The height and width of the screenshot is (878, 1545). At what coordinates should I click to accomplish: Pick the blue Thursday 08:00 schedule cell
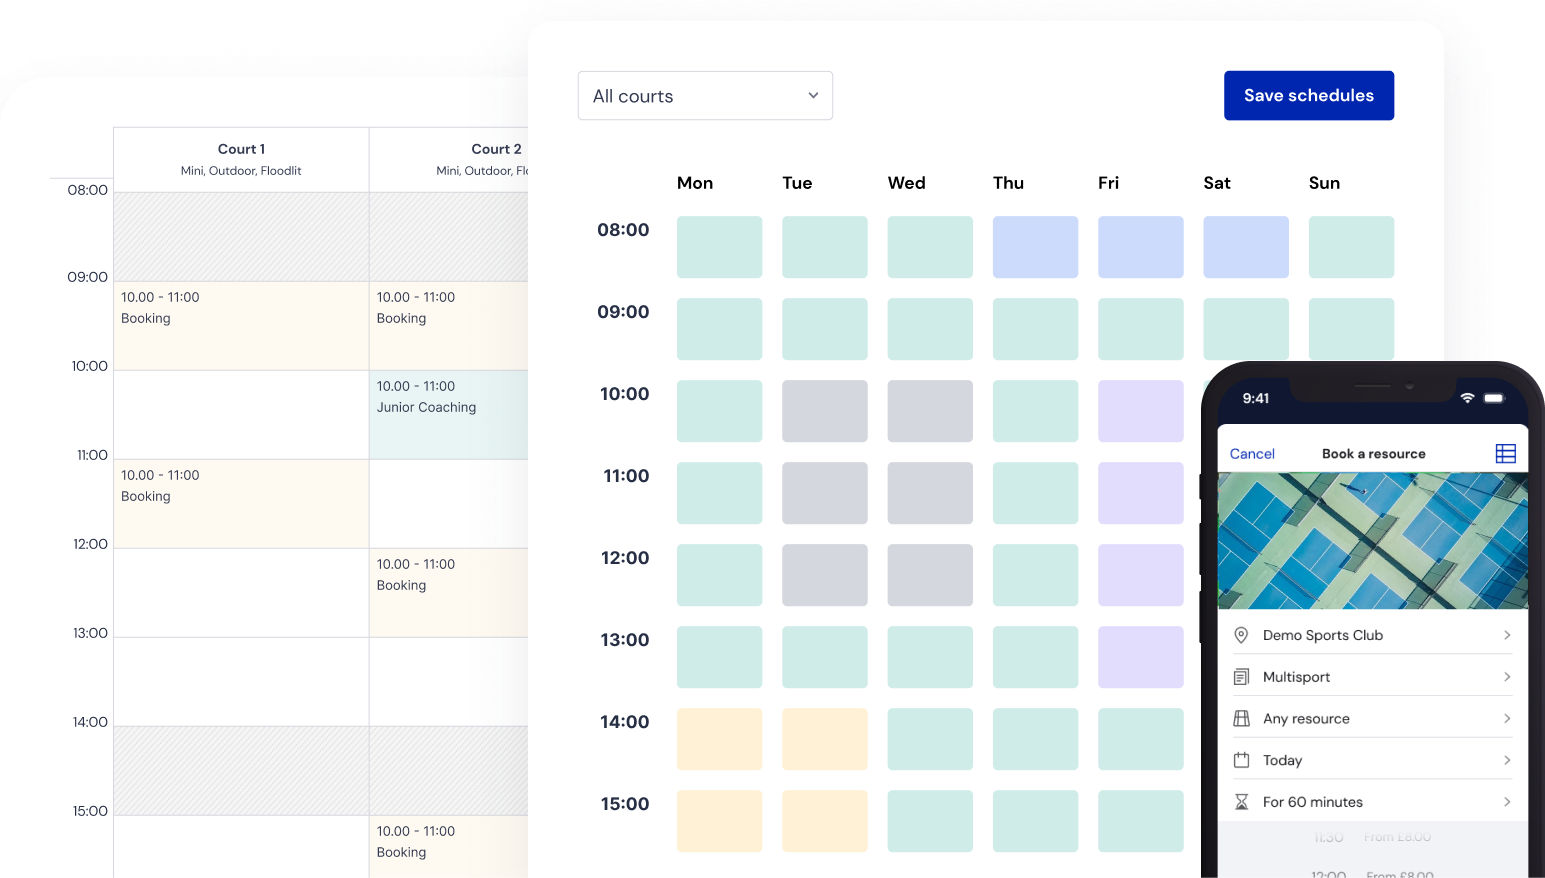click(x=1035, y=247)
